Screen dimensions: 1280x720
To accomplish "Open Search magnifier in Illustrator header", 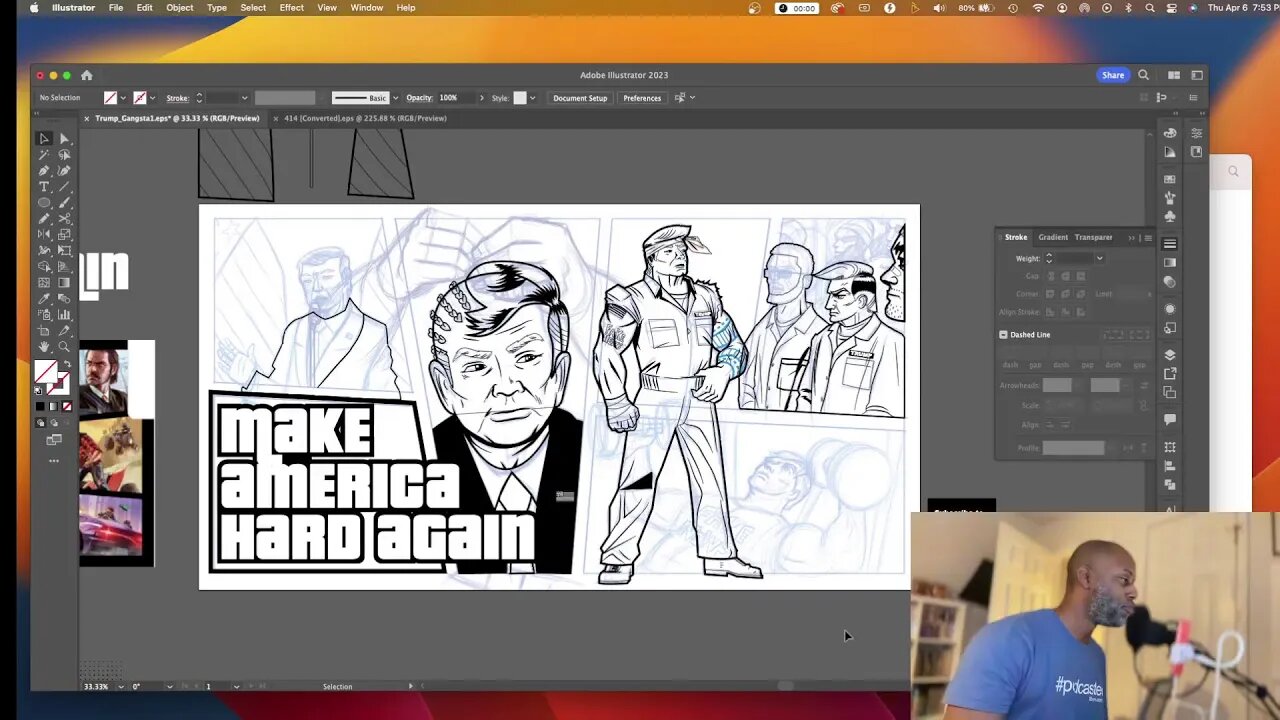I will pos(1144,75).
